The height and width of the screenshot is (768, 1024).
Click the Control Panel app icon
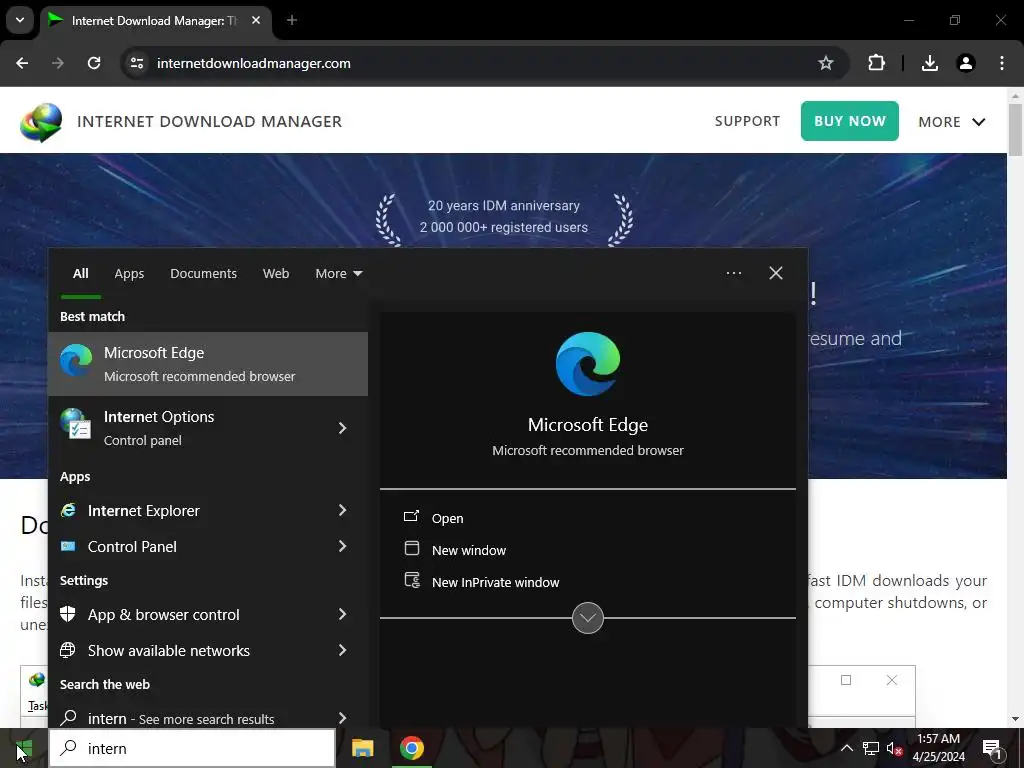coord(69,547)
